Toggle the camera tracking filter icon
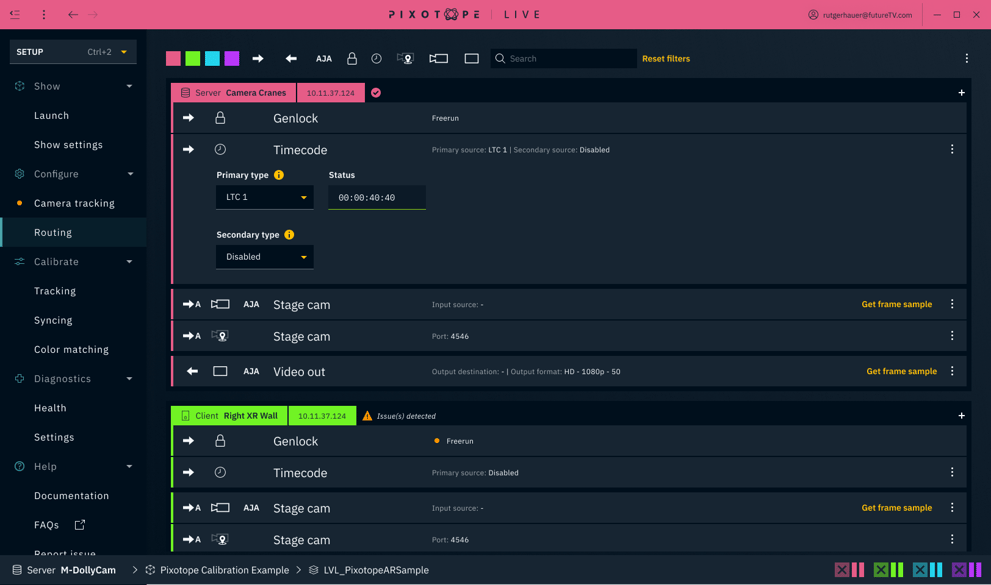The width and height of the screenshot is (991, 585). [405, 59]
